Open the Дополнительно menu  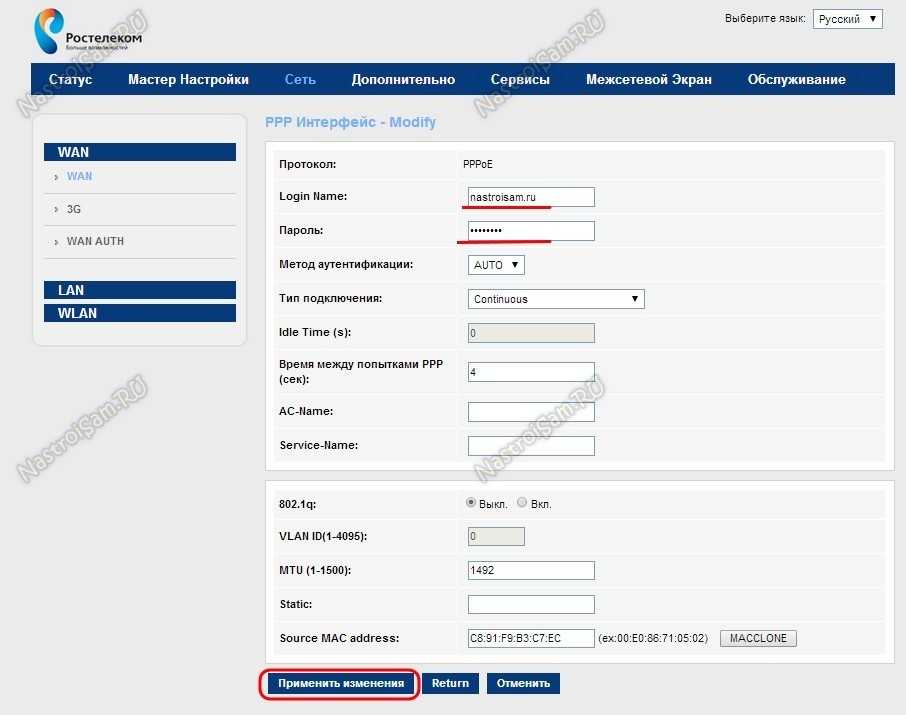tap(403, 80)
